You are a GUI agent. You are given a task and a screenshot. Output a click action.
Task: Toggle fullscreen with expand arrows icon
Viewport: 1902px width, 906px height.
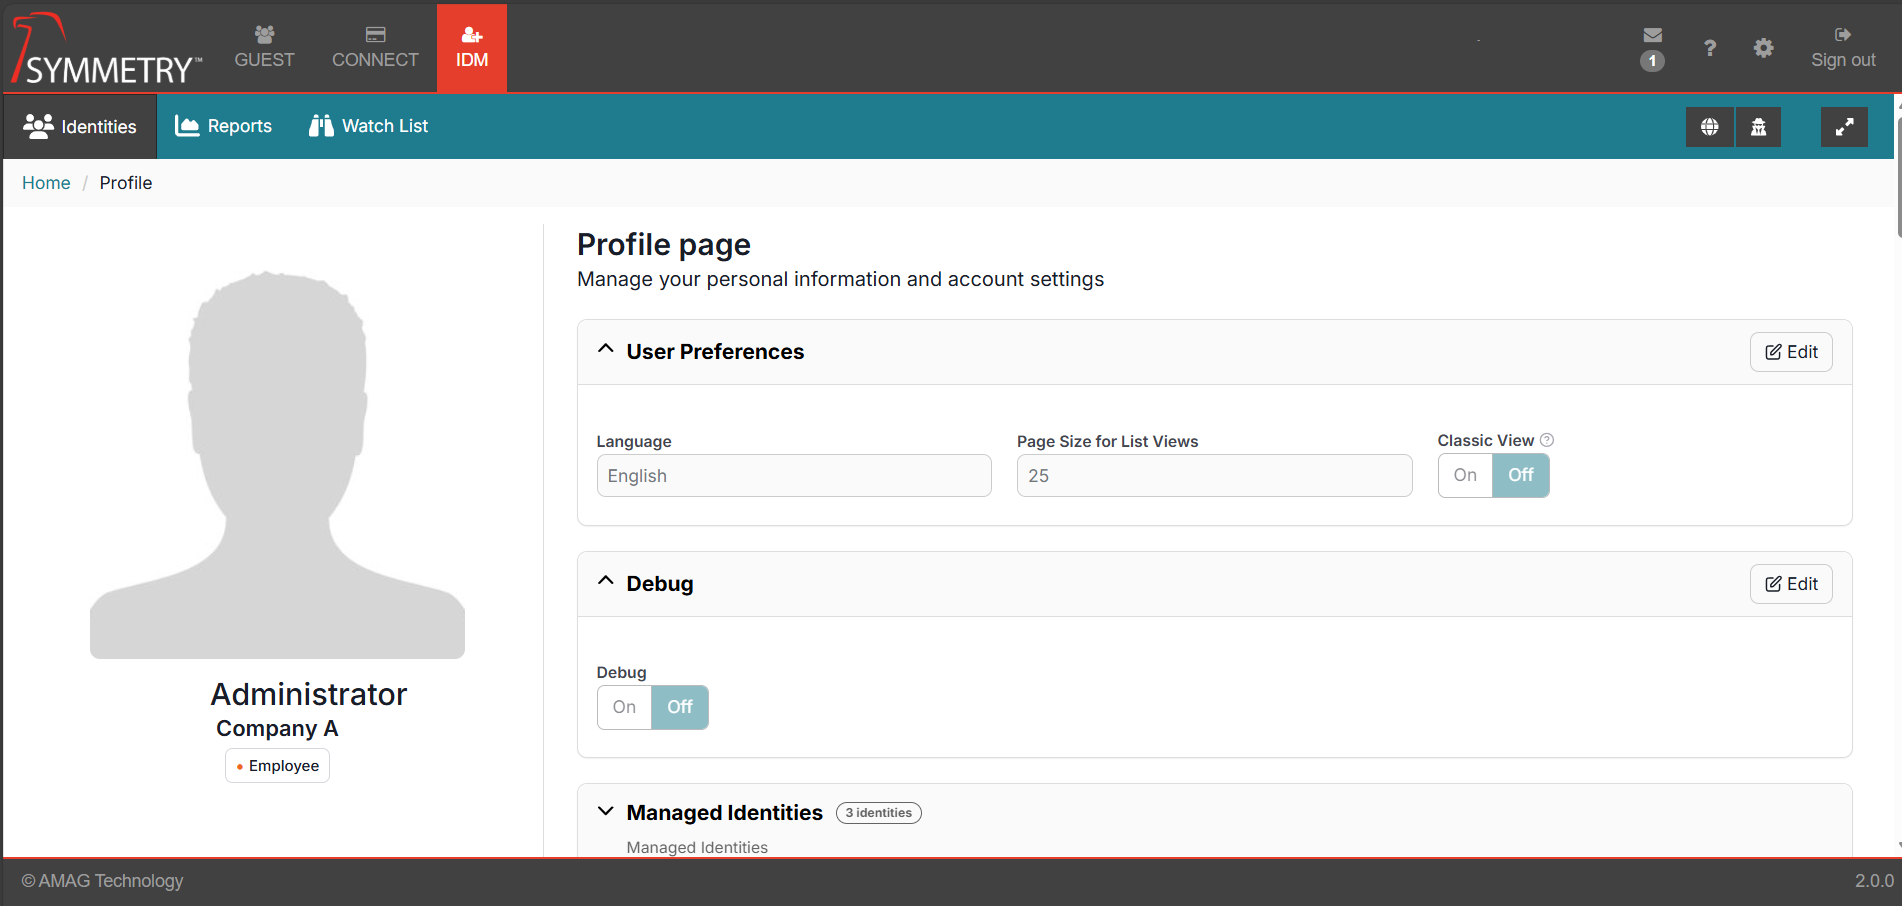(1844, 127)
